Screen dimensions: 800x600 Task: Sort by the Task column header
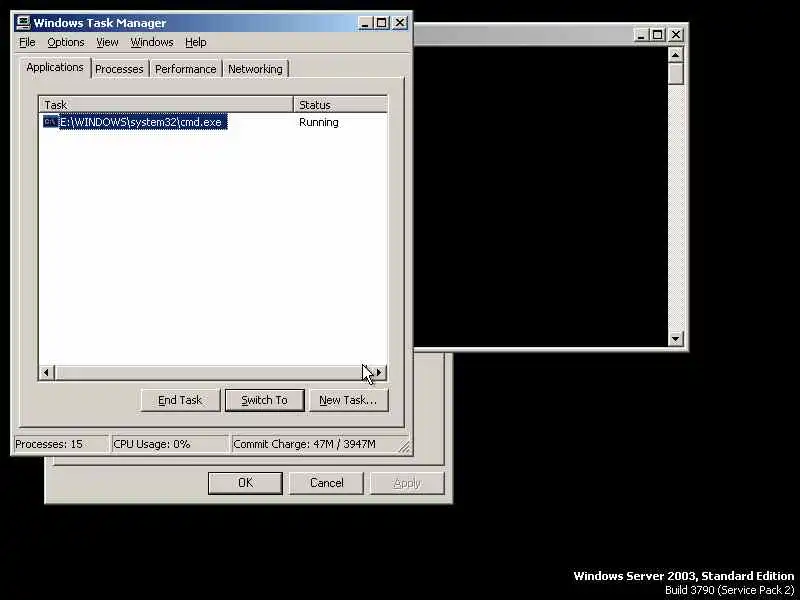point(166,105)
